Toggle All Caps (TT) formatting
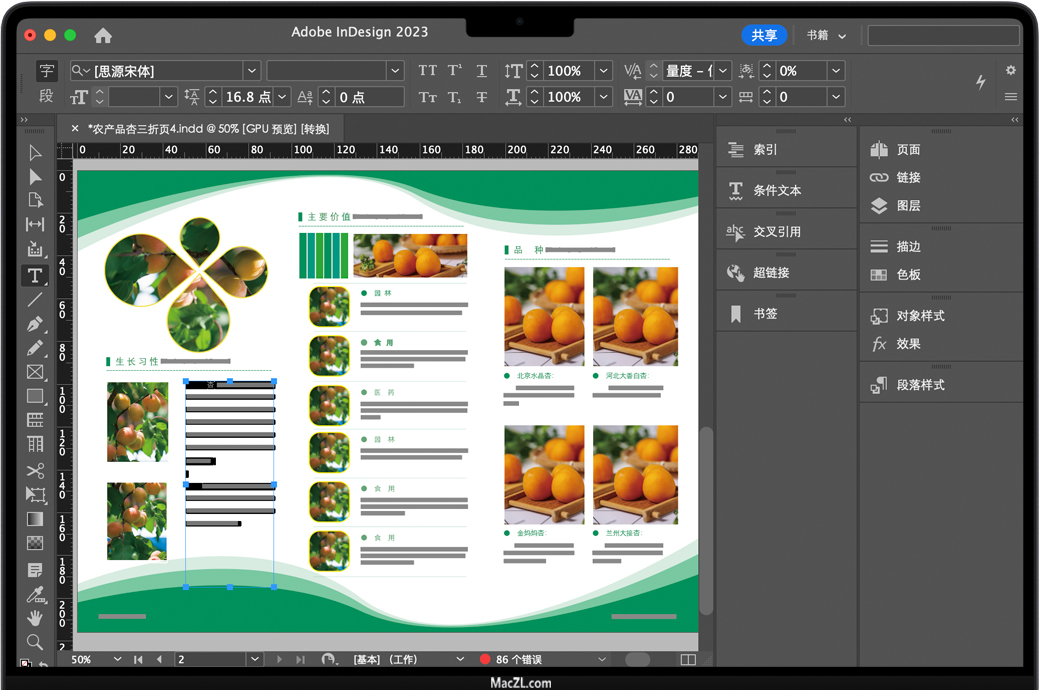1040x690 pixels. (x=428, y=71)
